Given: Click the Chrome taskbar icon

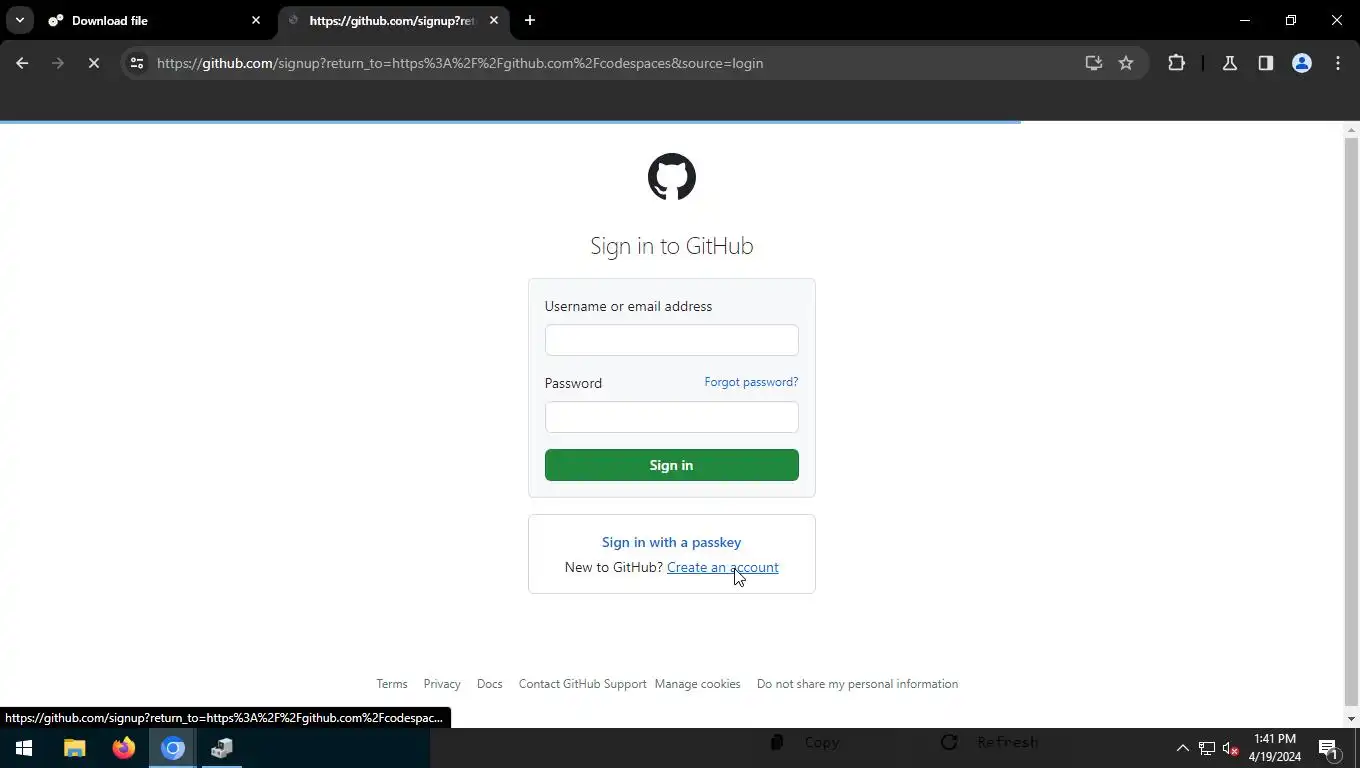Looking at the screenshot, I should pyautogui.click(x=173, y=748).
